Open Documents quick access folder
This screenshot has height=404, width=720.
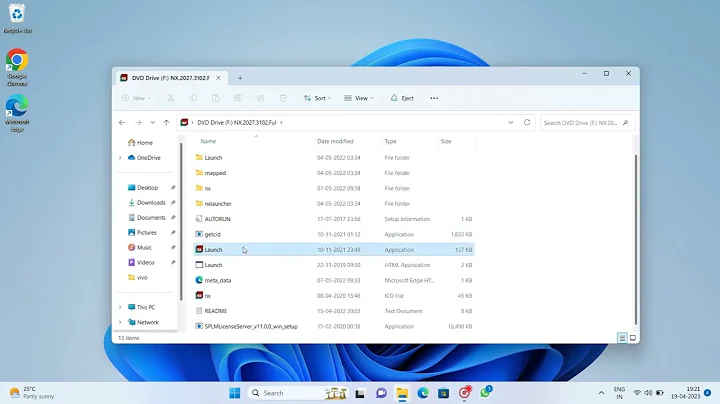[x=147, y=218]
